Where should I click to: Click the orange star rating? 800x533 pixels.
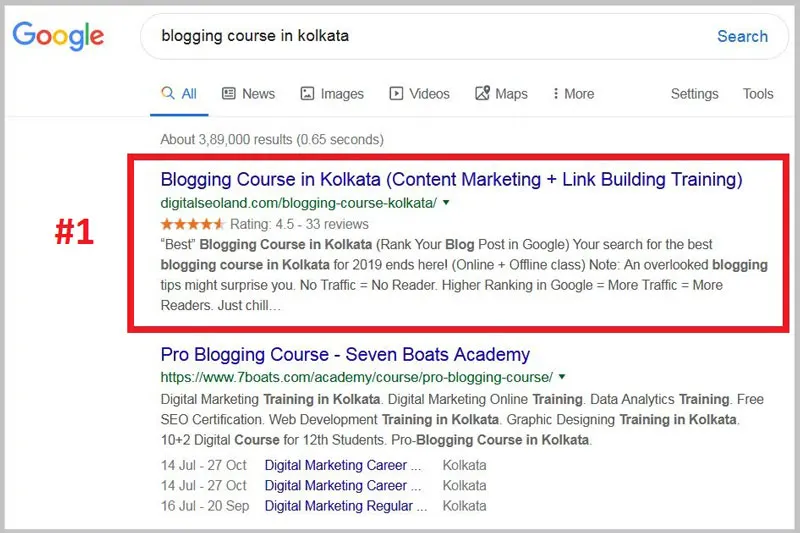192,224
